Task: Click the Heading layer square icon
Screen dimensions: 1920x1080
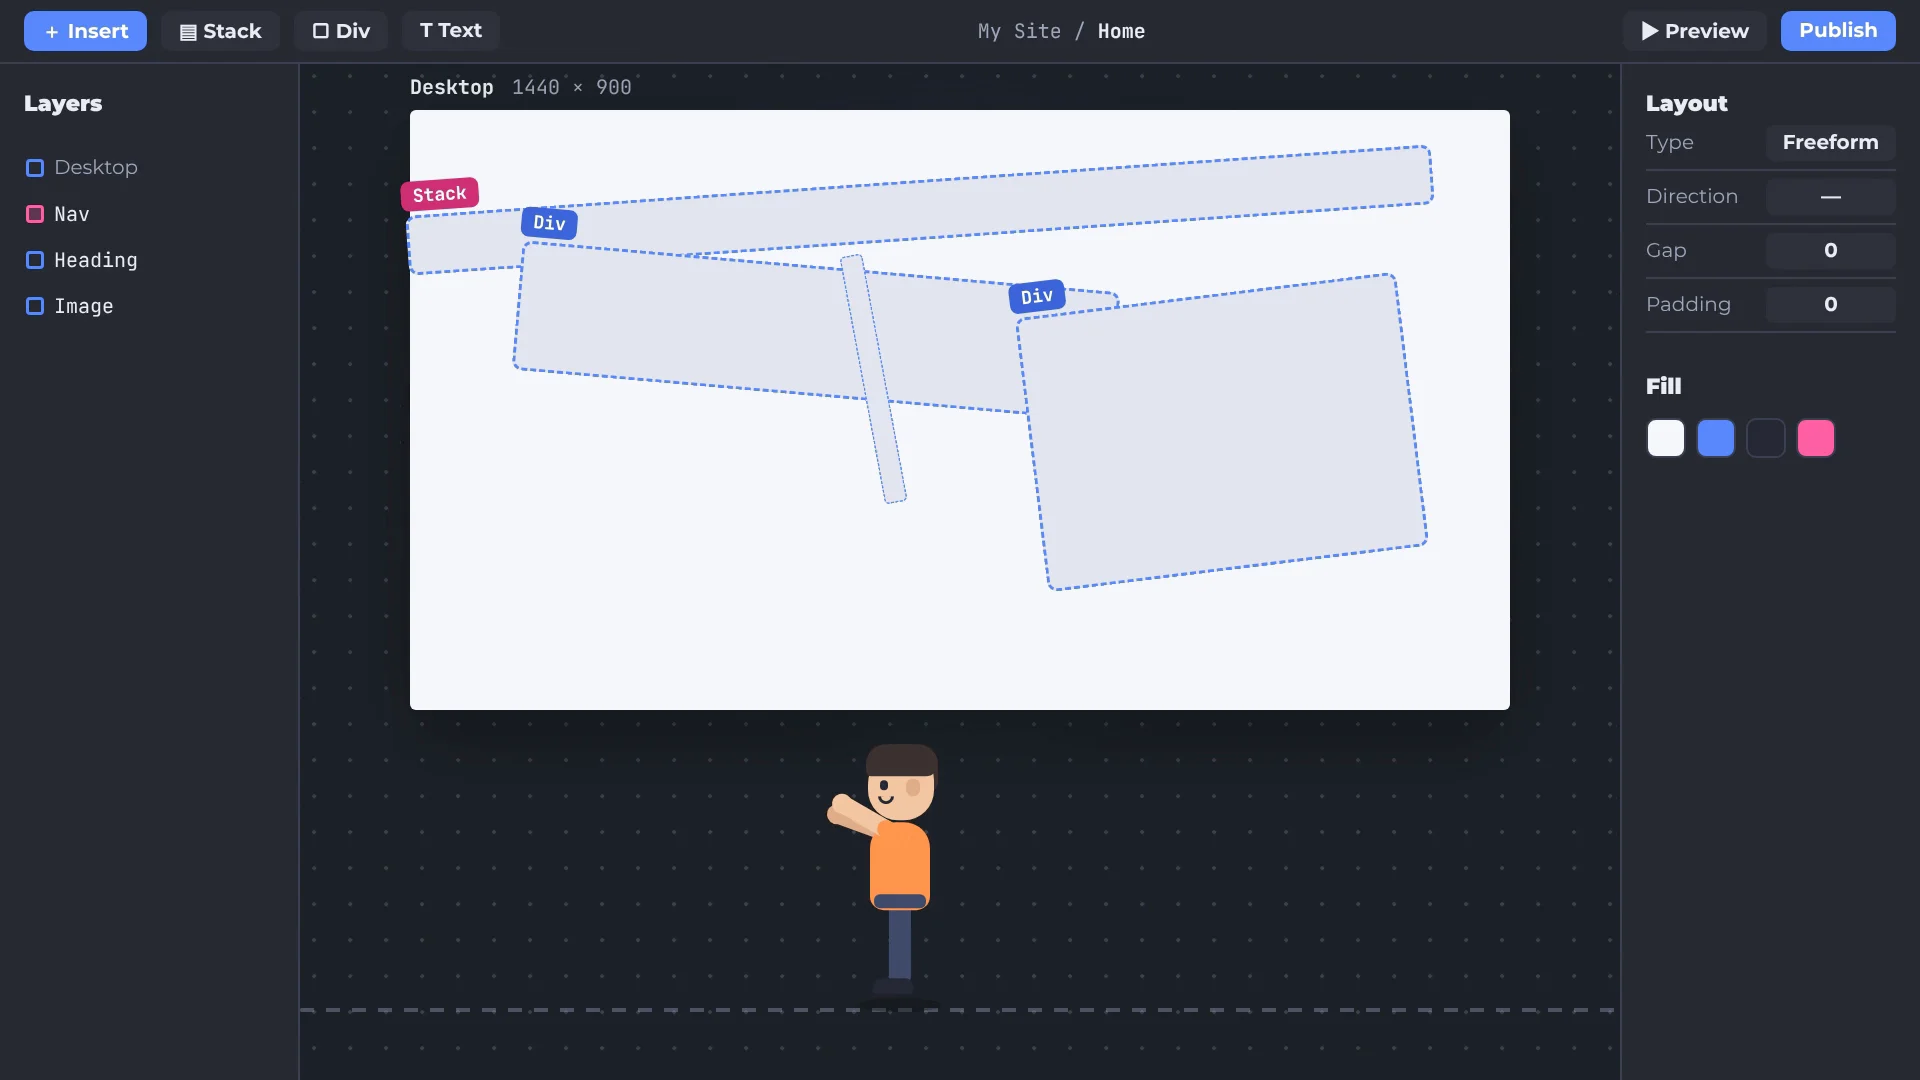Action: coord(35,260)
